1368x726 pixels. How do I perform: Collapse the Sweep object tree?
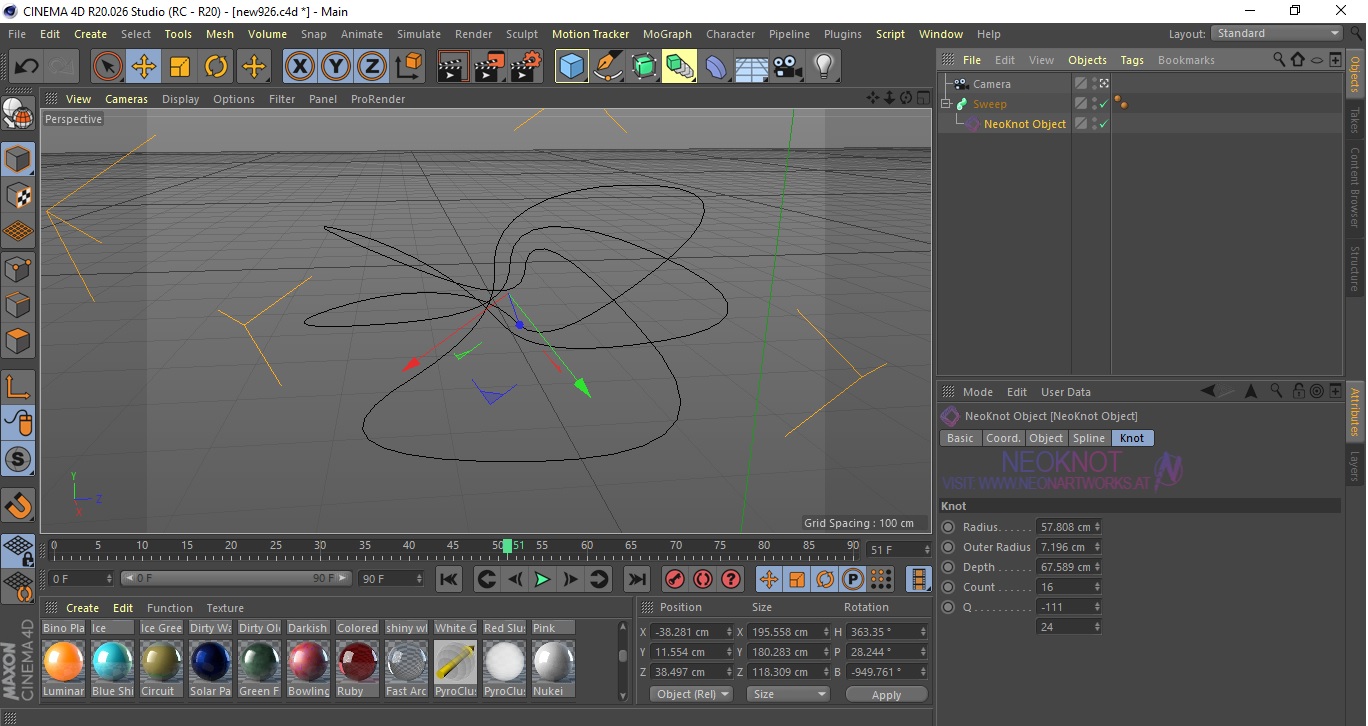click(x=946, y=104)
